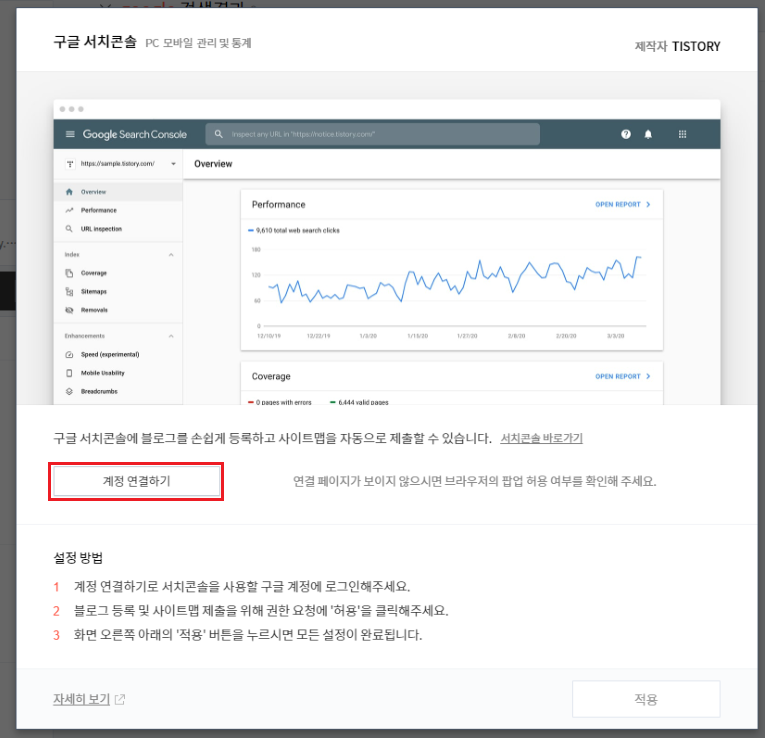
Task: Click the Mobile Usability phone icon
Action: (69, 373)
